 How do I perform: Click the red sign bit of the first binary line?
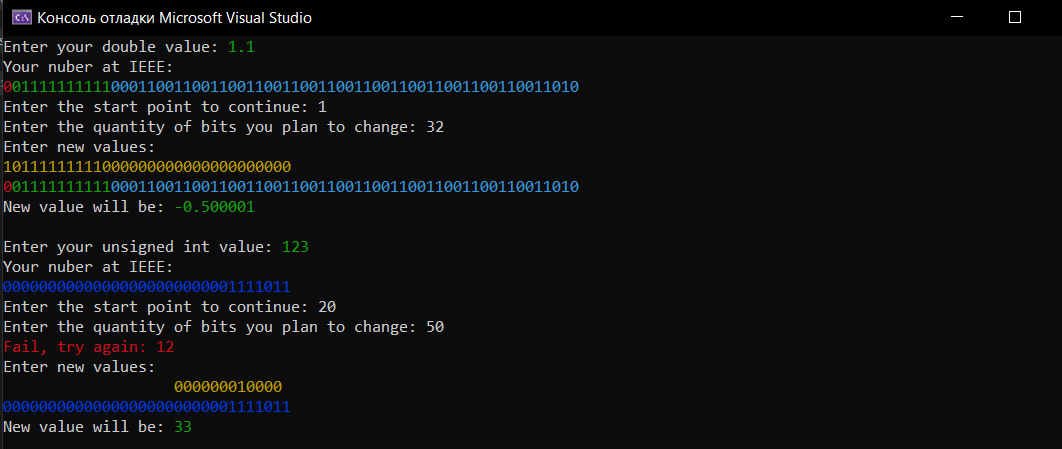(x=7, y=87)
